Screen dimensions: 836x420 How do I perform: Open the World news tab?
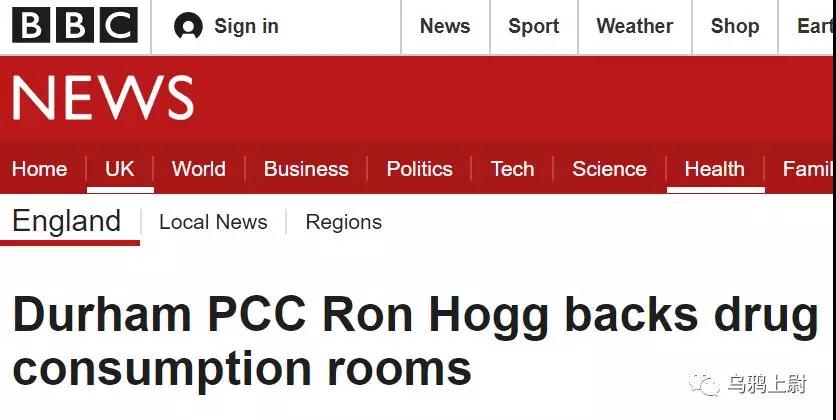(x=199, y=169)
